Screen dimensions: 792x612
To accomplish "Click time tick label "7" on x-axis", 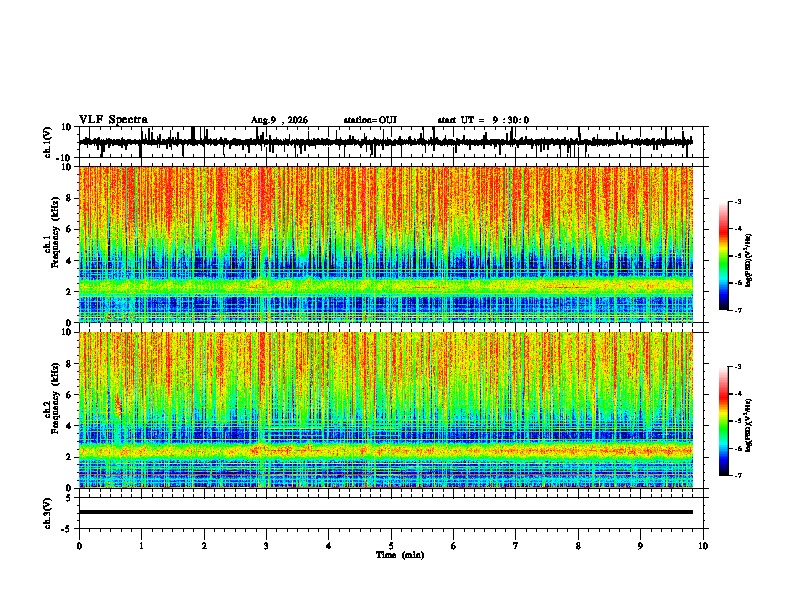I will [x=516, y=546].
